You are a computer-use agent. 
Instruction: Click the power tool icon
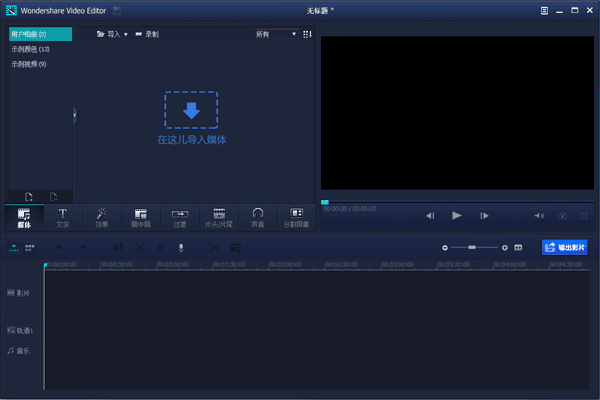[x=236, y=248]
